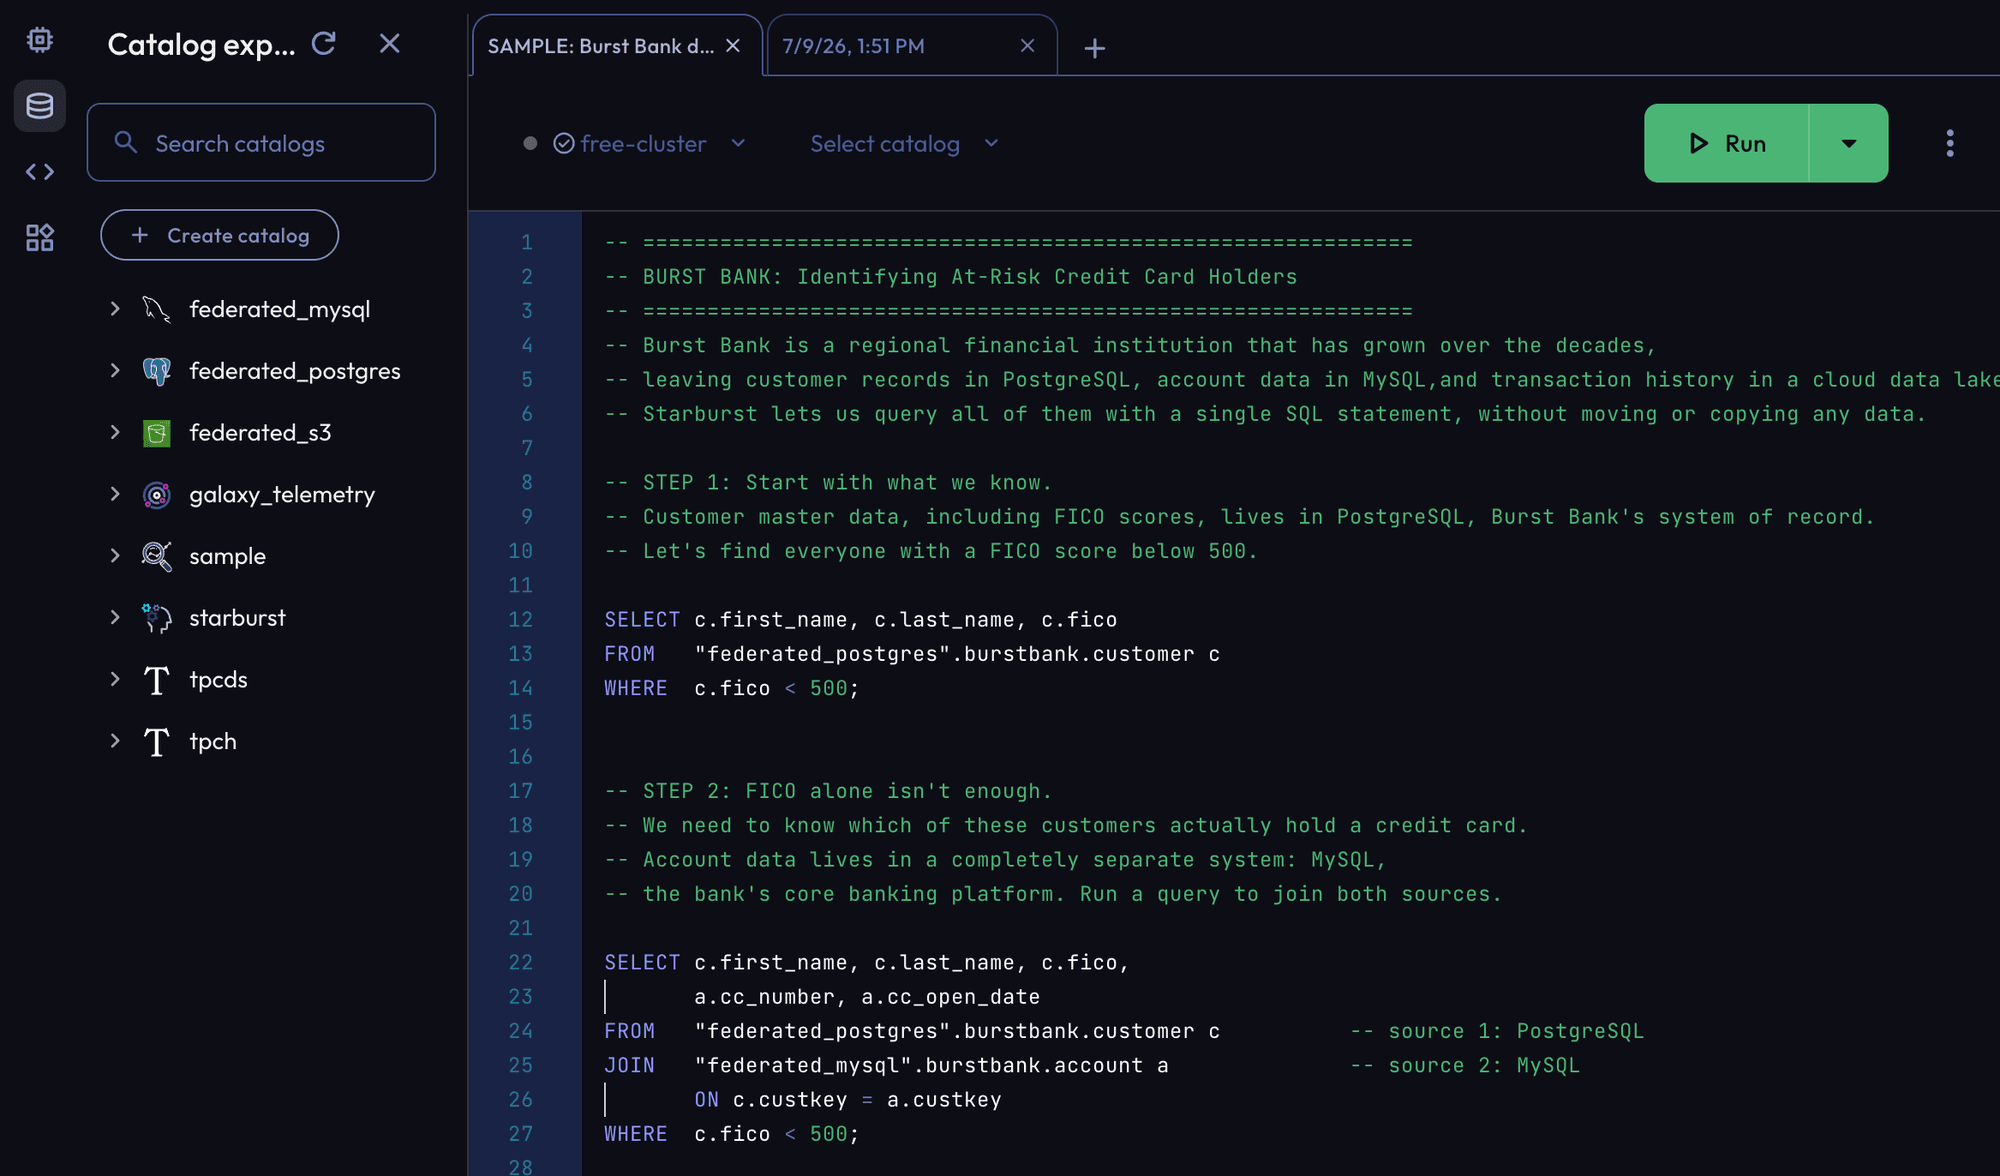Add a new query tab
Viewport: 2000px width, 1176px height.
click(1095, 48)
